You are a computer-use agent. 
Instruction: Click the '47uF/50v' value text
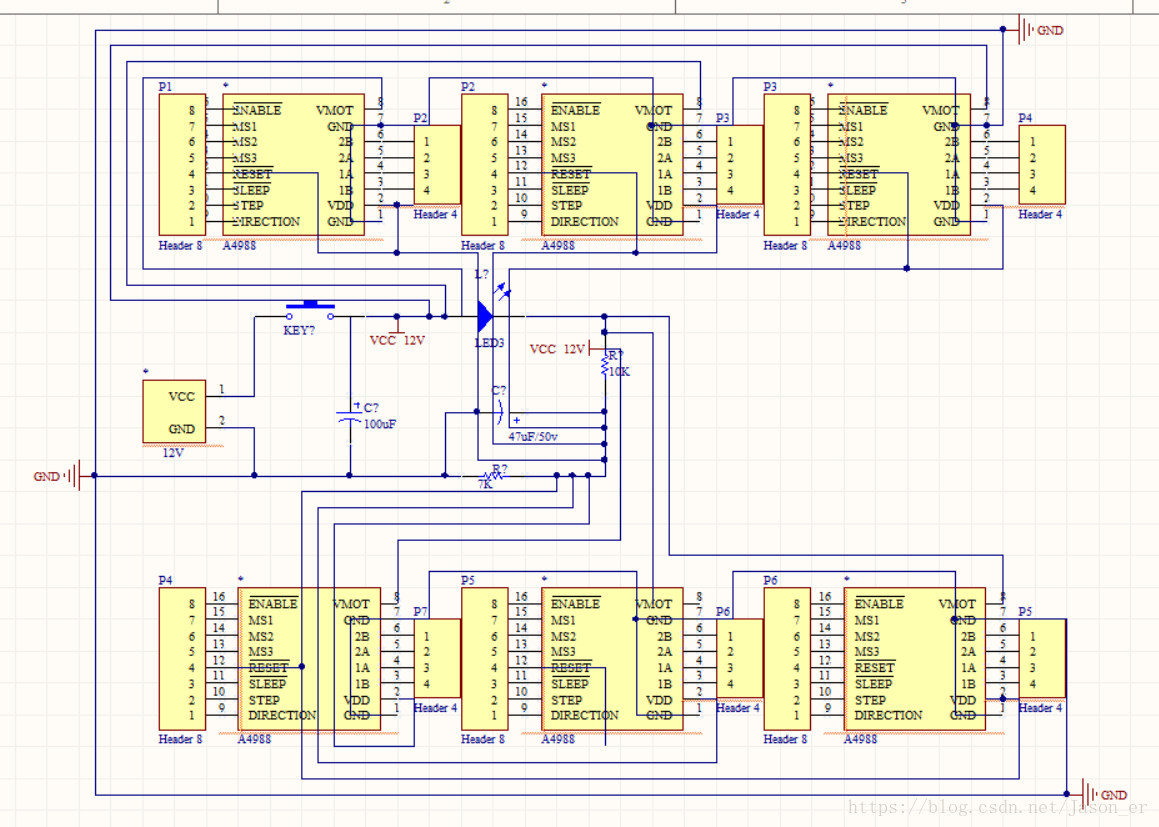[533, 437]
